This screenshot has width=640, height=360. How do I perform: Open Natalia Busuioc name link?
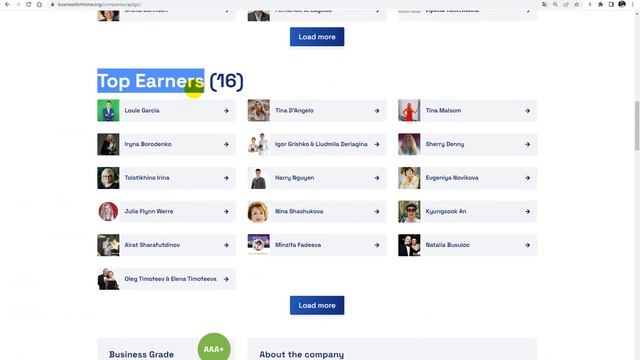[448, 245]
